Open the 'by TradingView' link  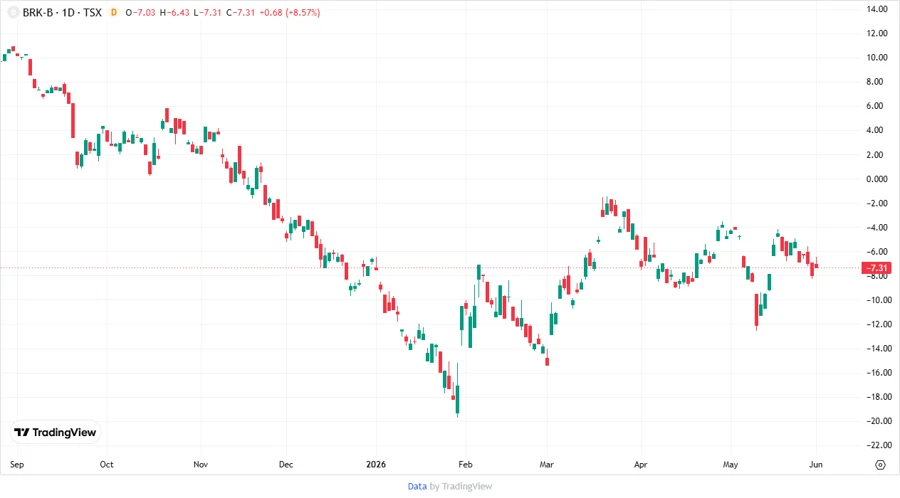pos(461,487)
